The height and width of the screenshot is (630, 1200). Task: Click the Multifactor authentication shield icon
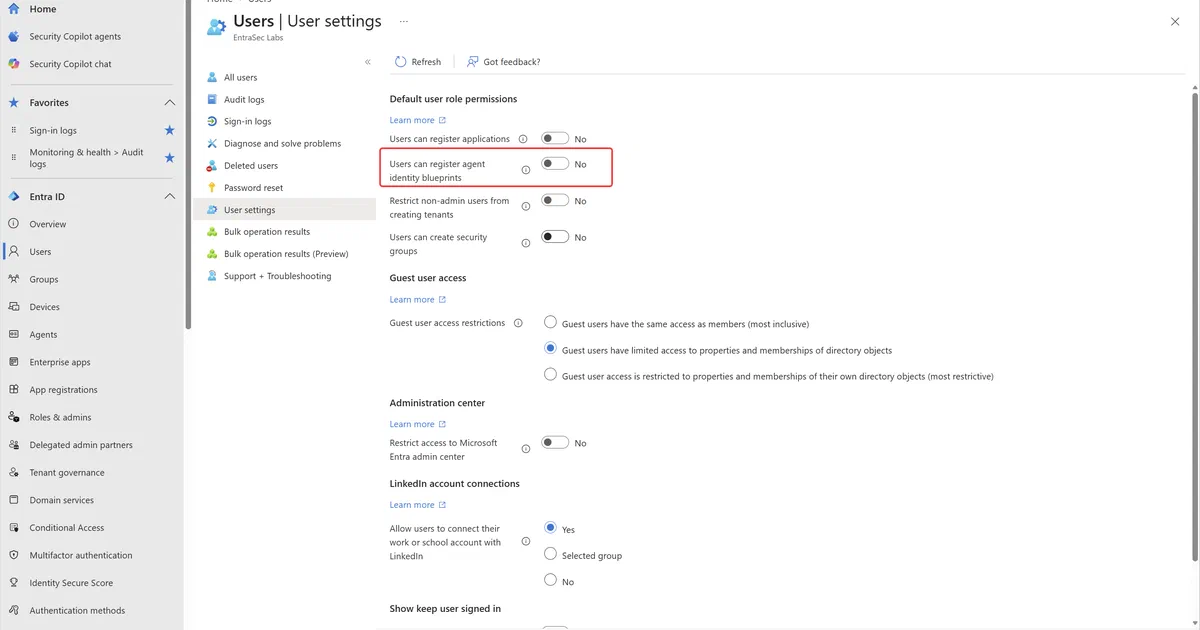tap(14, 555)
